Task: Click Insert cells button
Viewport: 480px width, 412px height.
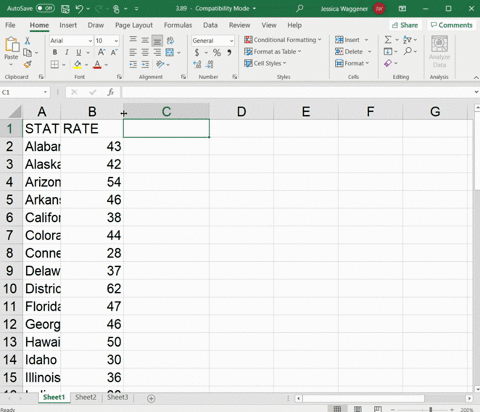Action: click(347, 40)
